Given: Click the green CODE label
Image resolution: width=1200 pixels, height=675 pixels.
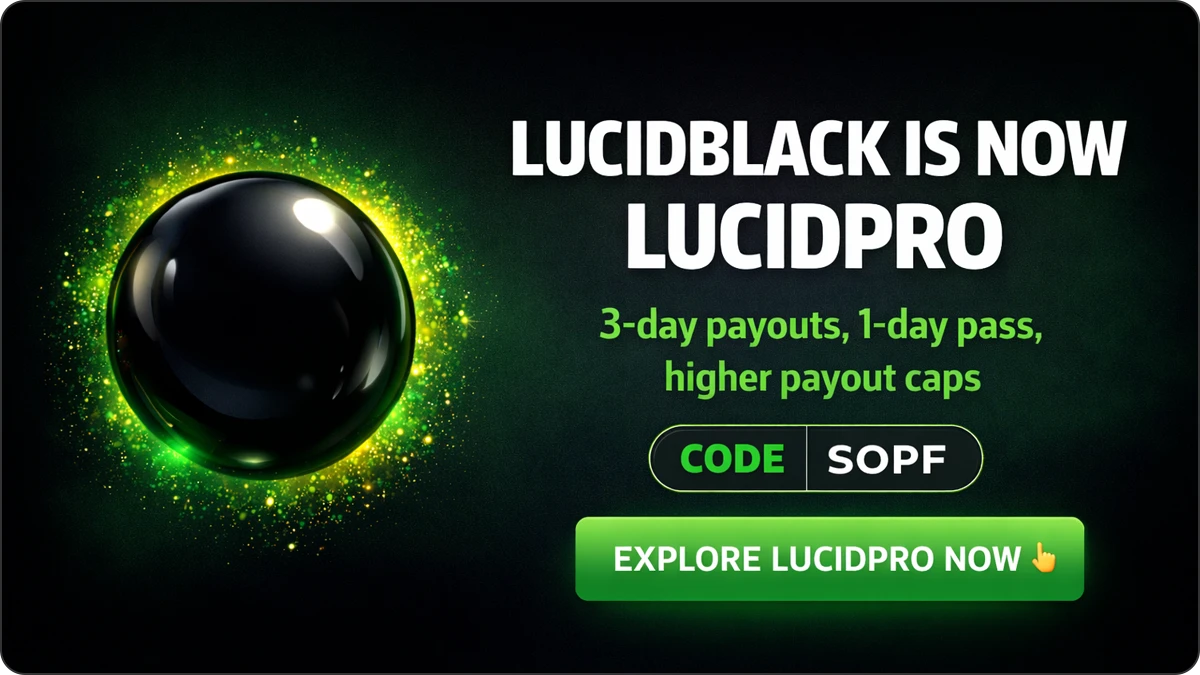Looking at the screenshot, I should tap(732, 459).
